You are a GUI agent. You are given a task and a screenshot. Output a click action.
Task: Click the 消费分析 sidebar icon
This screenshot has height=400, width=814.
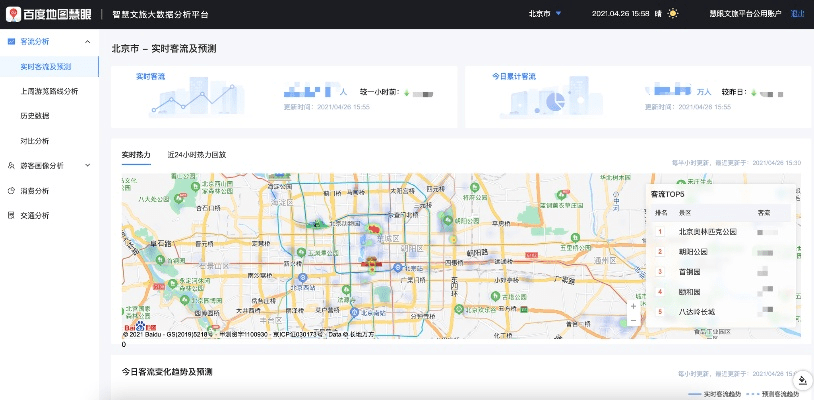tap(10, 190)
